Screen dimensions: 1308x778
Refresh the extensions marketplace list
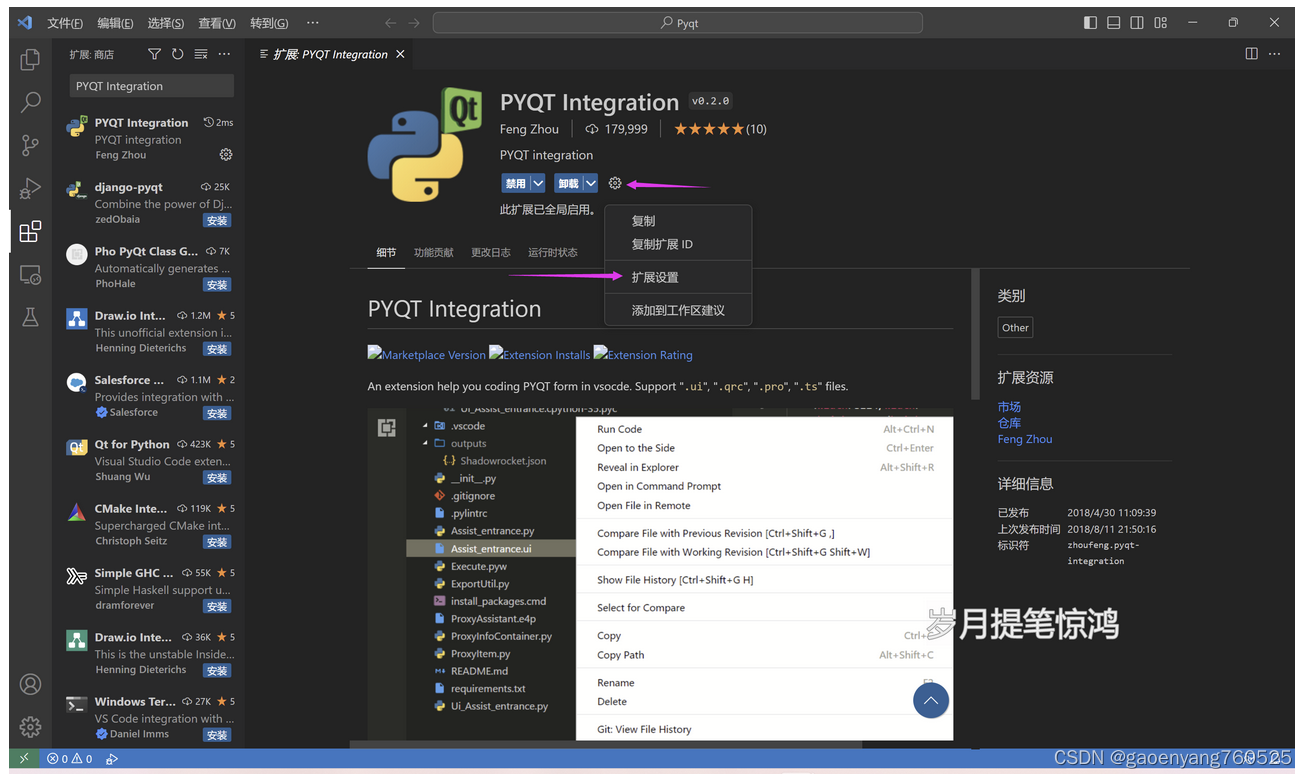177,54
